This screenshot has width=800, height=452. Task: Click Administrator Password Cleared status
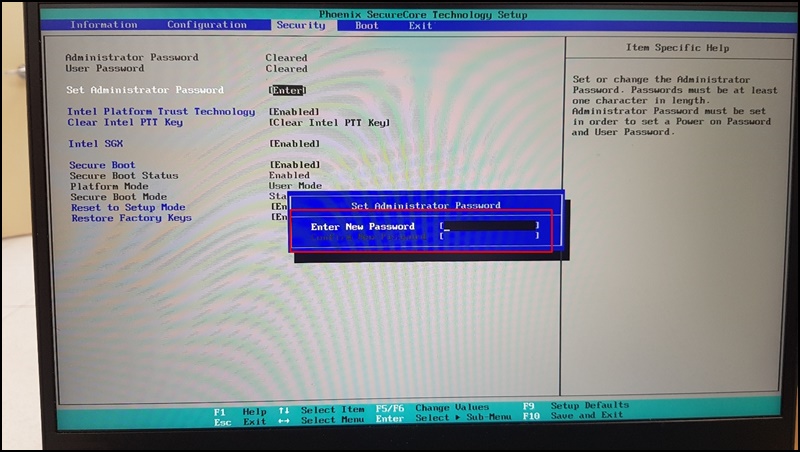coord(286,58)
